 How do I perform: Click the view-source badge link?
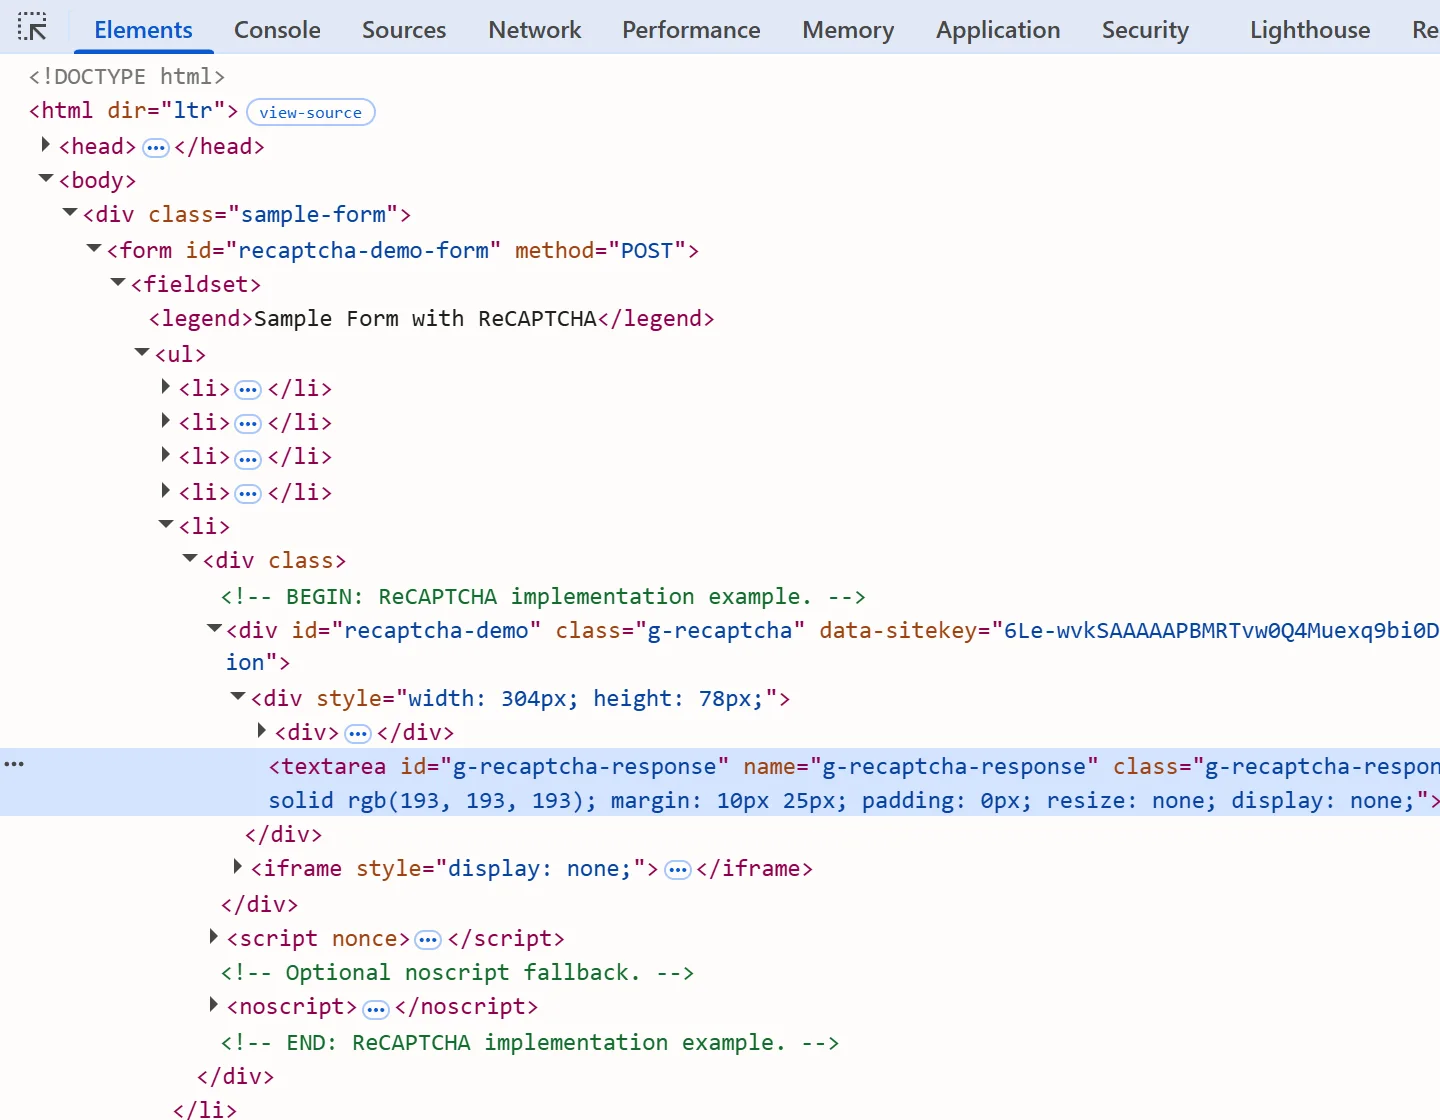tap(310, 112)
